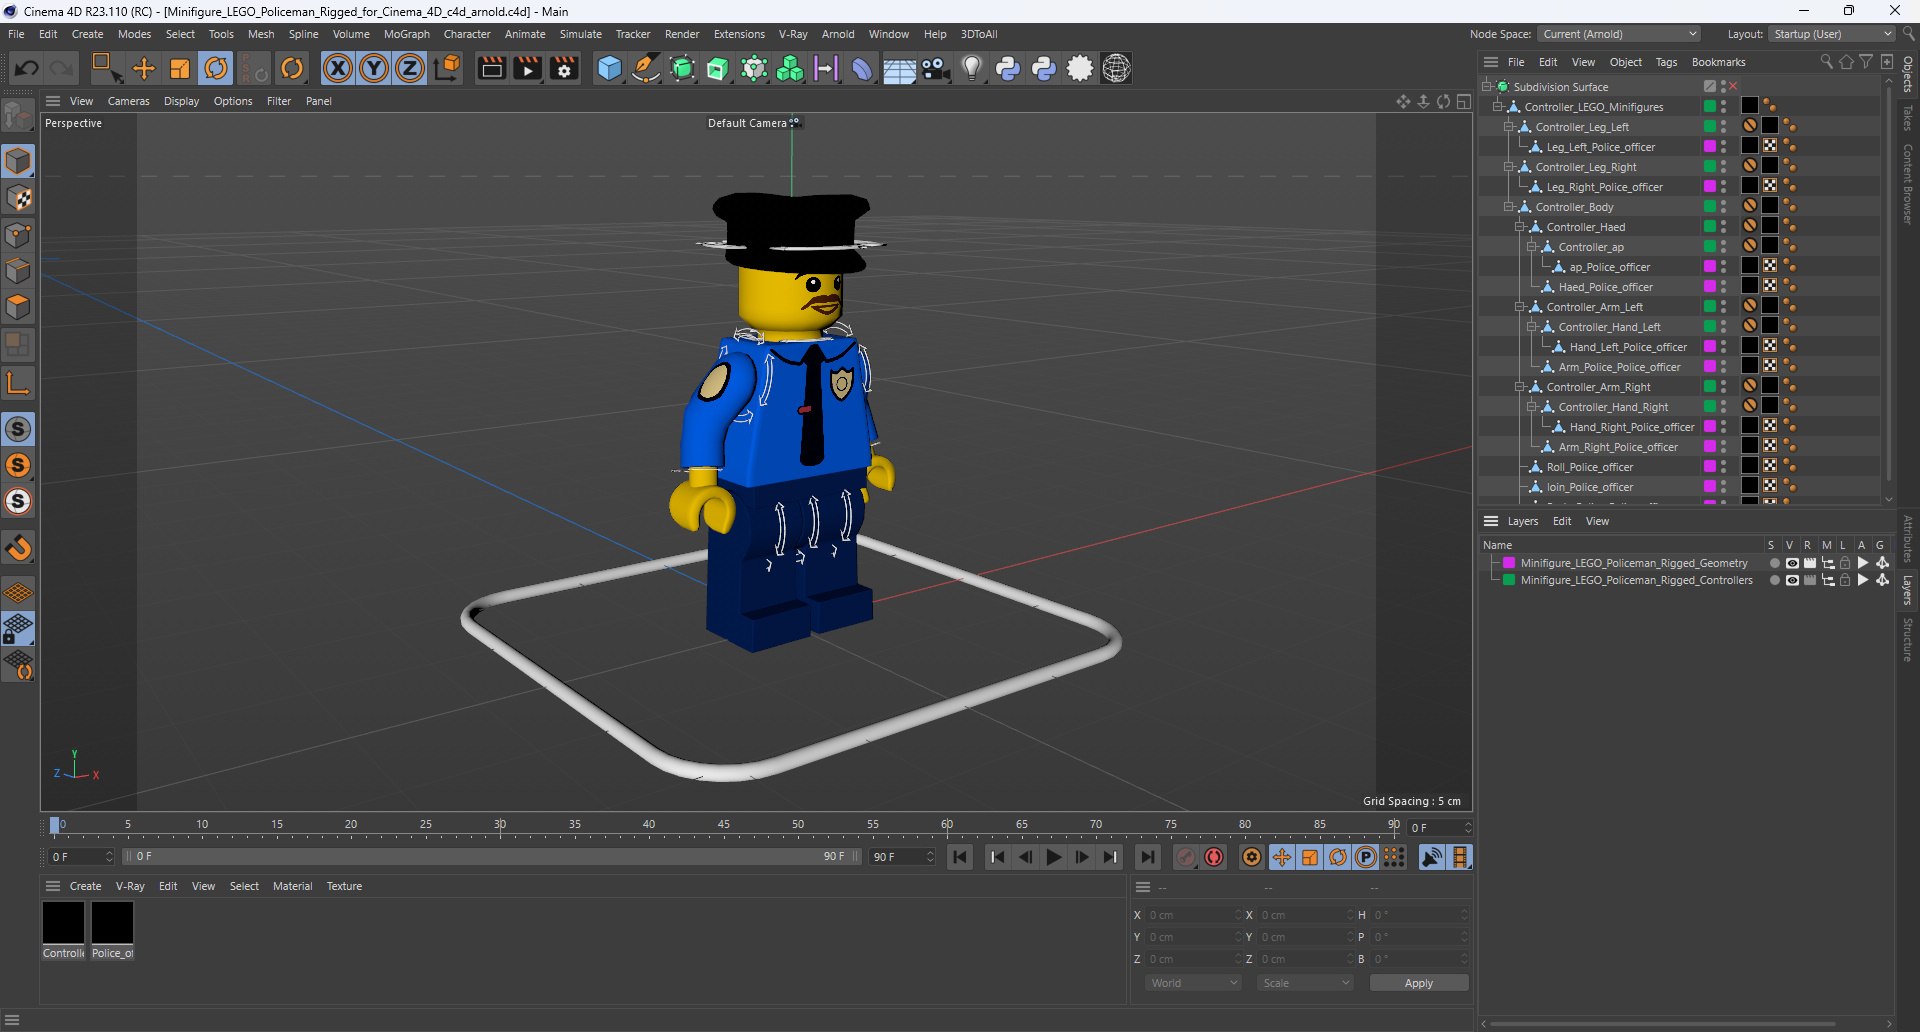Image resolution: width=1920 pixels, height=1032 pixels.
Task: Open the Content Browser side tab
Action: click(x=1908, y=183)
